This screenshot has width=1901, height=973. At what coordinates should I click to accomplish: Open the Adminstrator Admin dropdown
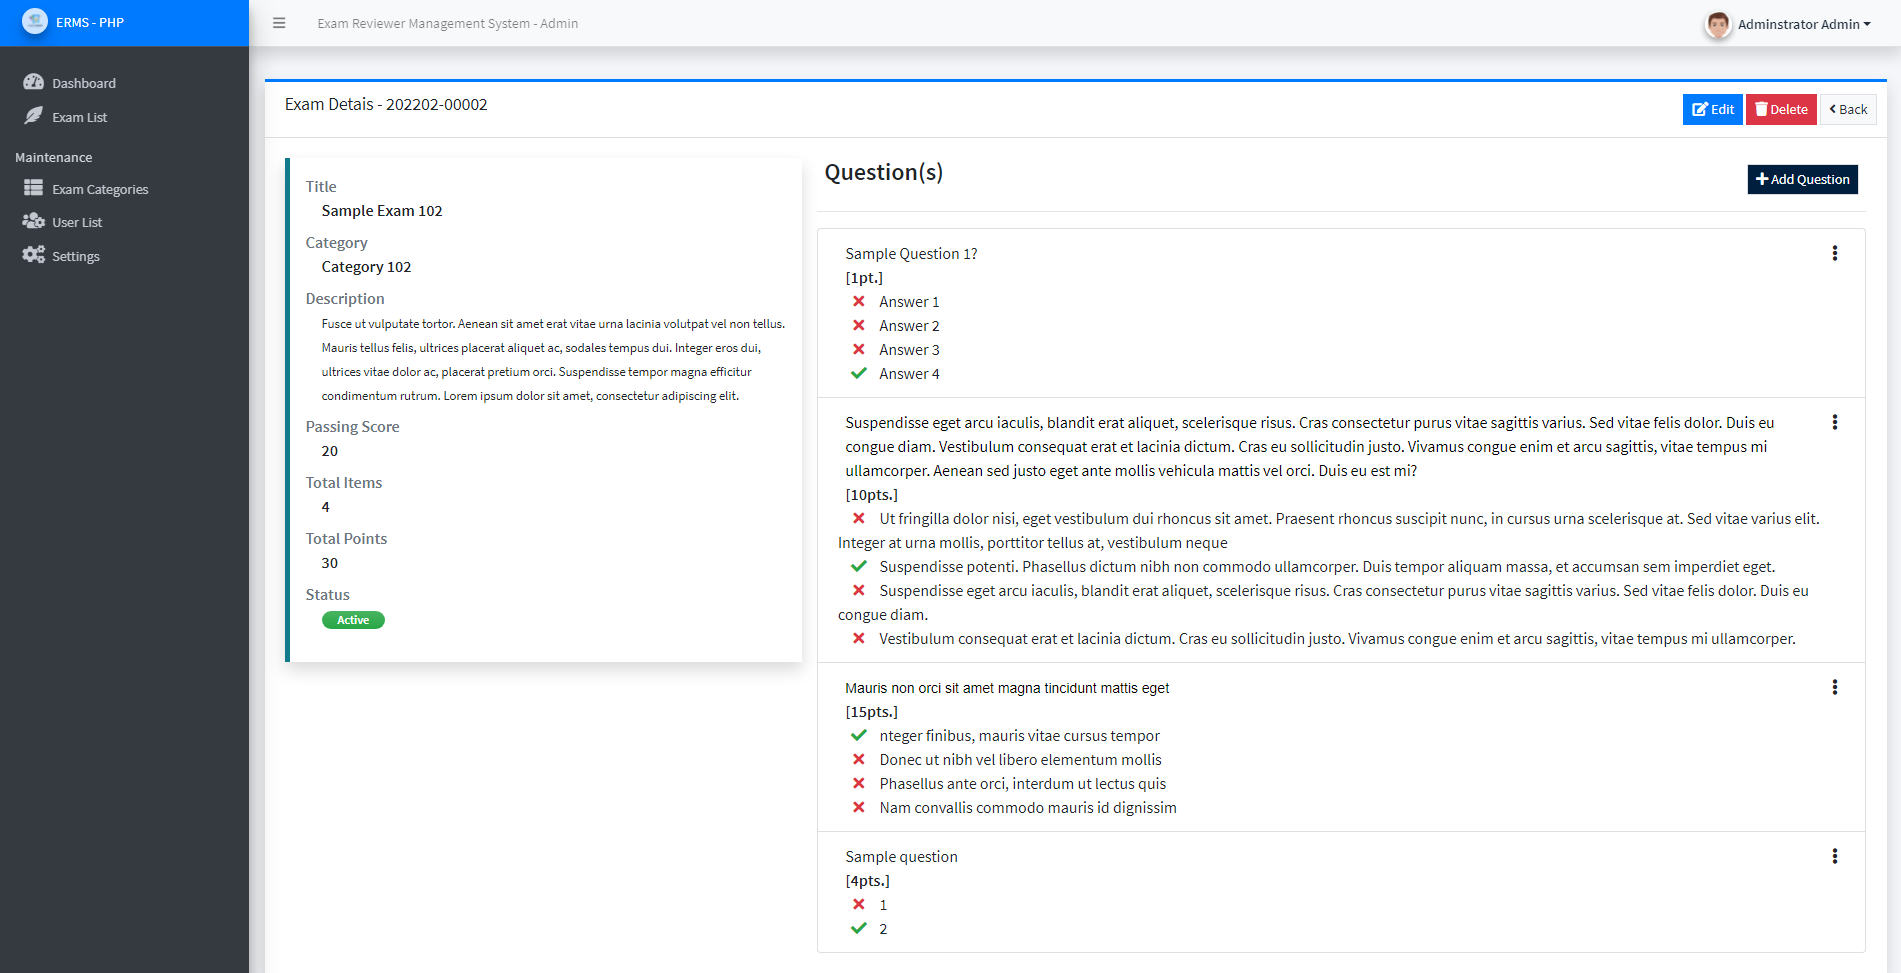click(1804, 24)
